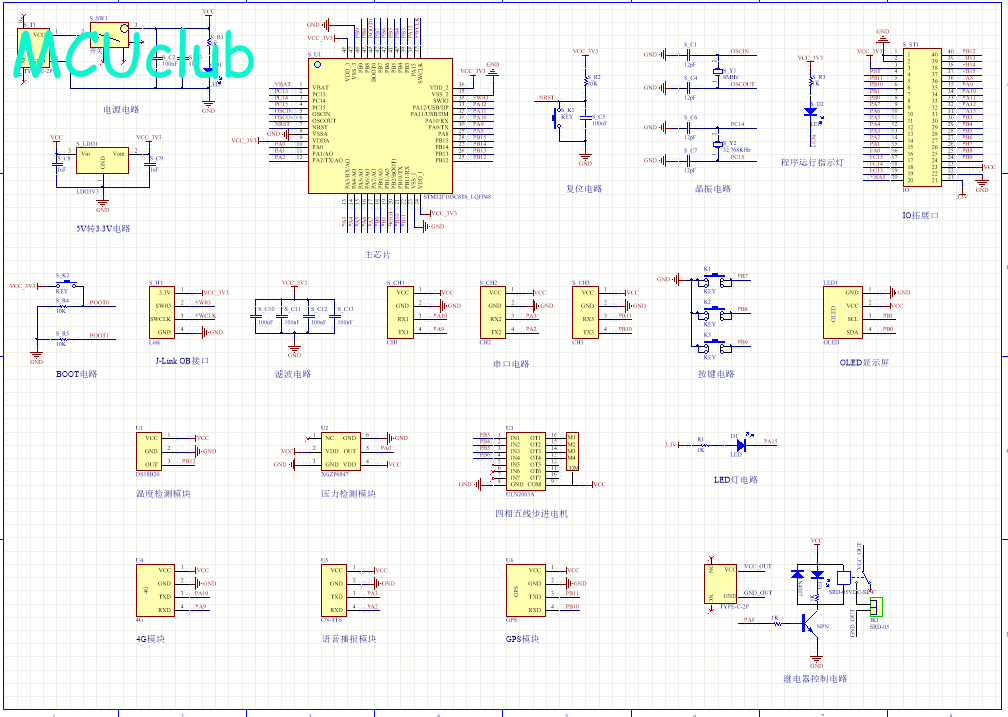Click the XGZP6847 pressure sensor U2

(341, 451)
